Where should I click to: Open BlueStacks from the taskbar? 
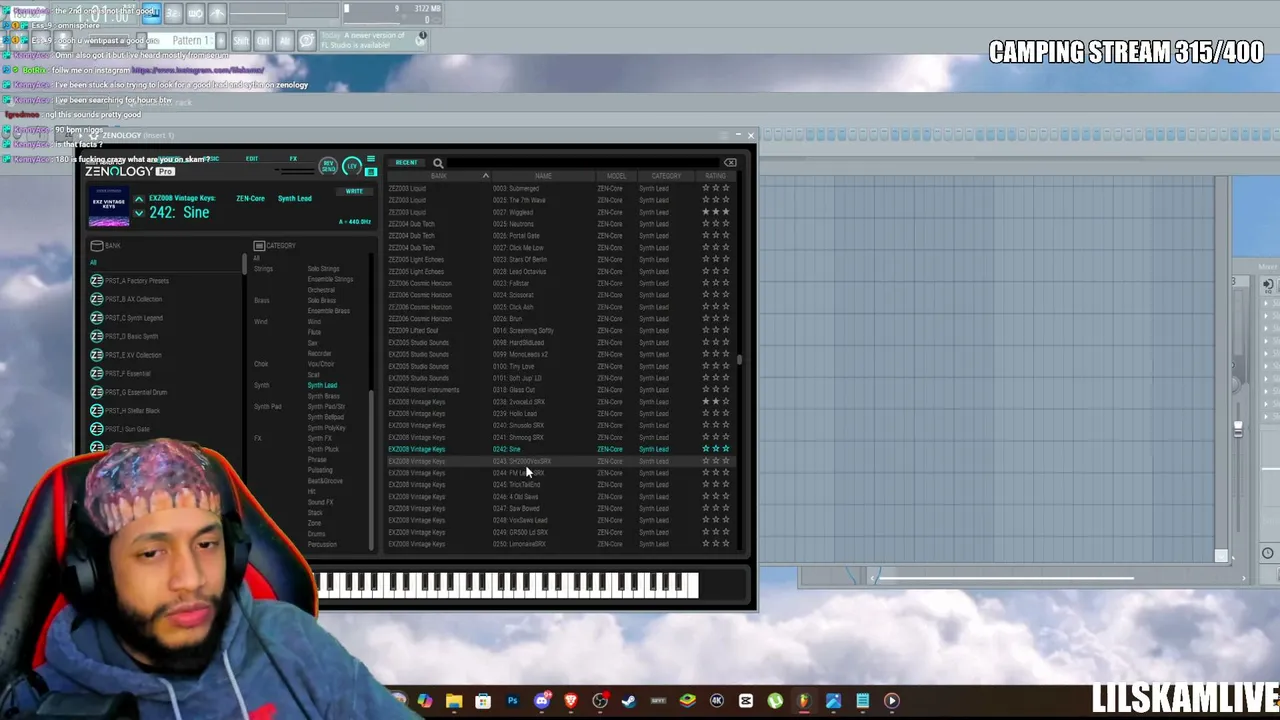(687, 701)
